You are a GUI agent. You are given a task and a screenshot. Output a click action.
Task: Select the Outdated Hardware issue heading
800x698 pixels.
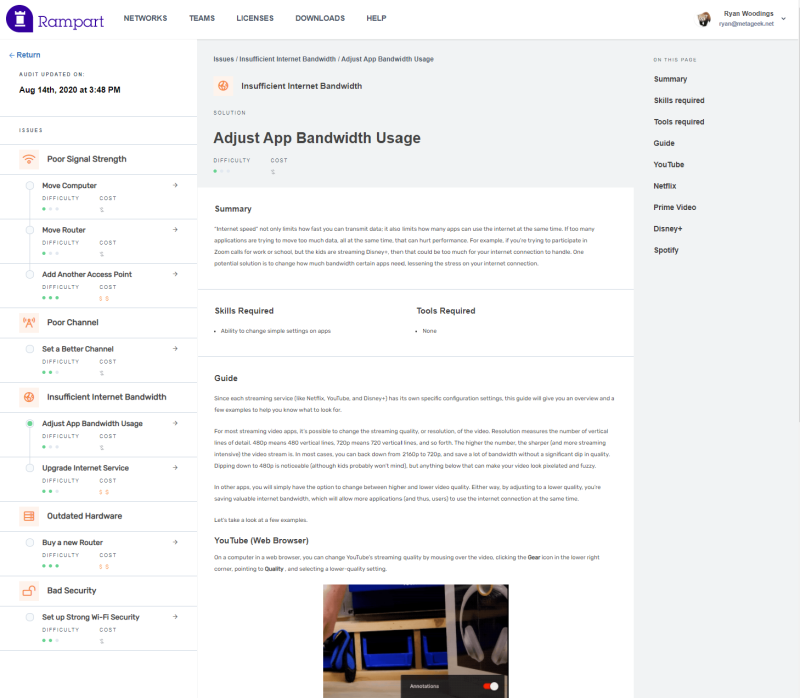tap(85, 516)
